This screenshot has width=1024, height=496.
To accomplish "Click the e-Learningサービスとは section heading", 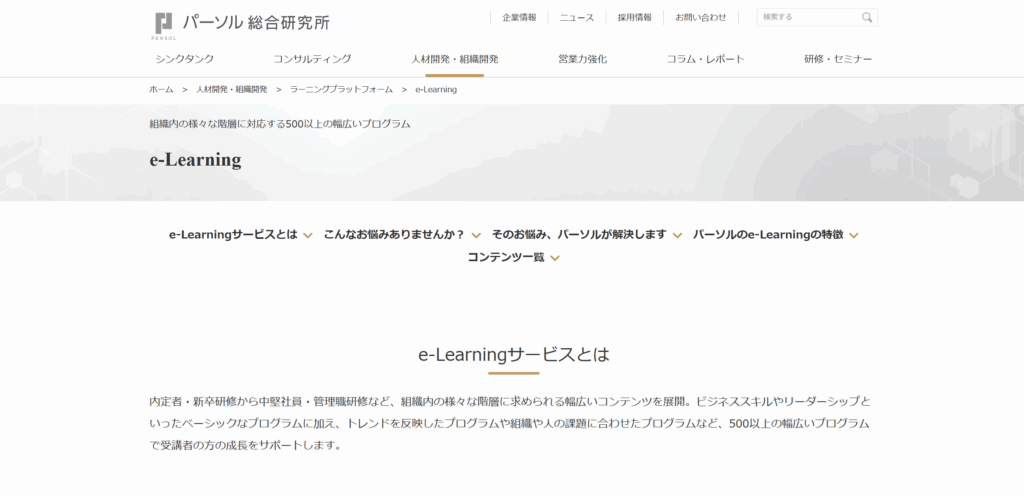I will click(513, 354).
